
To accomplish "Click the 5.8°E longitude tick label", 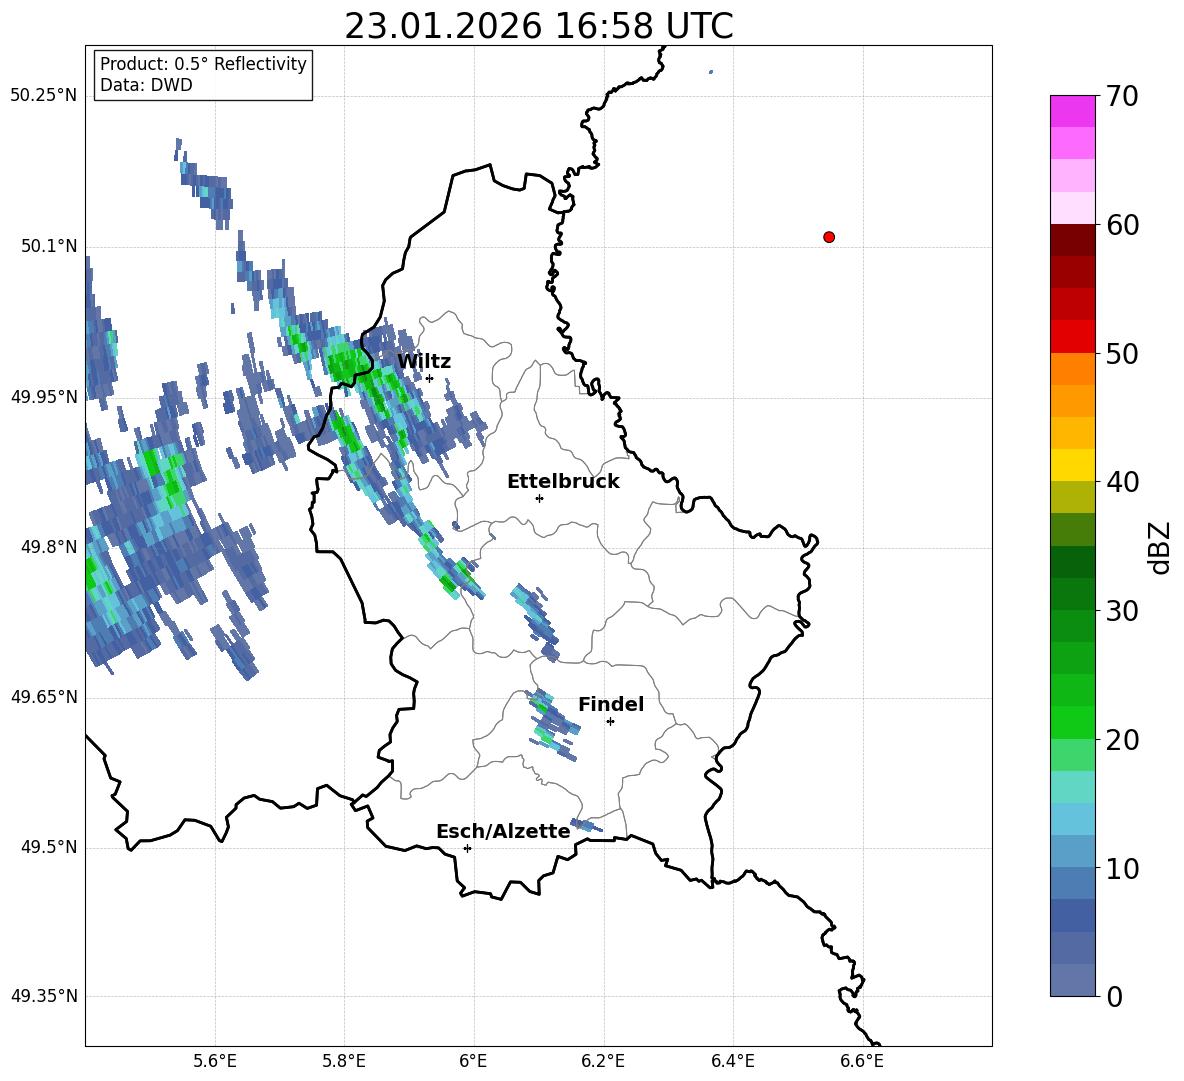I will tap(344, 1062).
